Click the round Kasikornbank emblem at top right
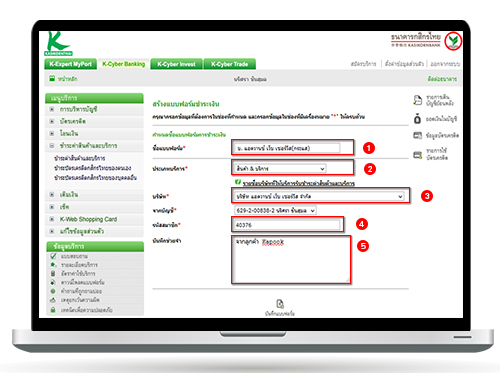This screenshot has width=500, height=373. click(453, 41)
